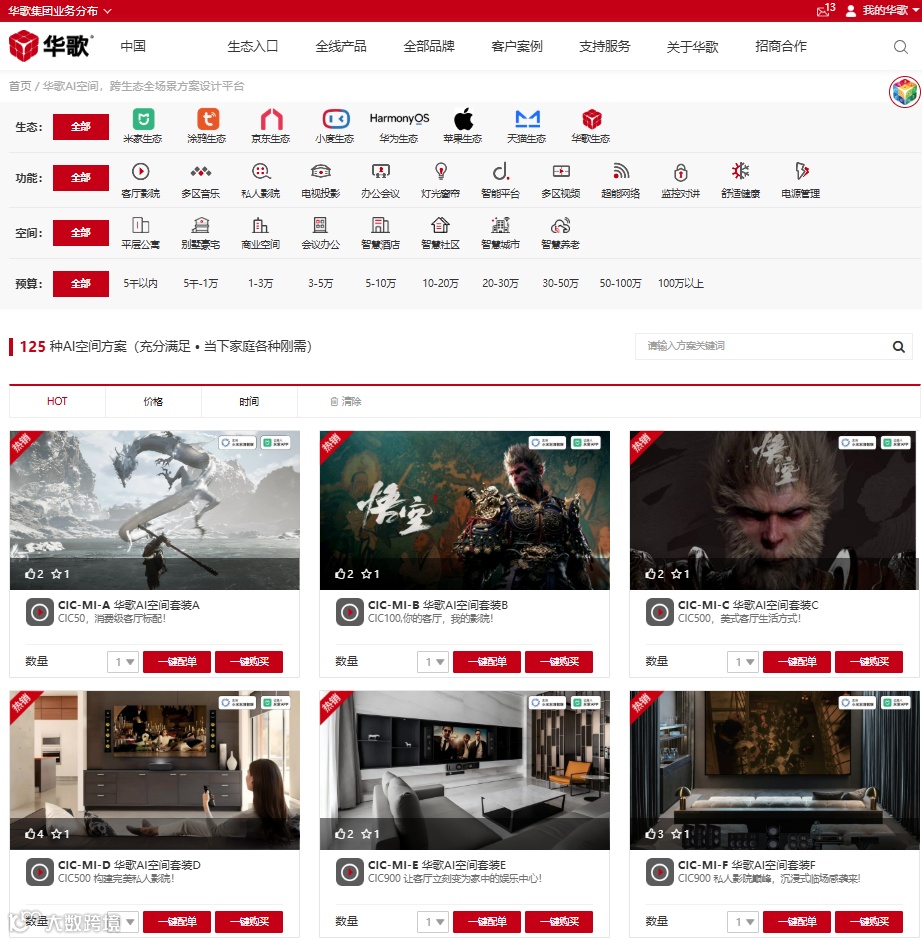922x940 pixels.
Task: Switch to the HOT sort tab
Action: click(57, 401)
